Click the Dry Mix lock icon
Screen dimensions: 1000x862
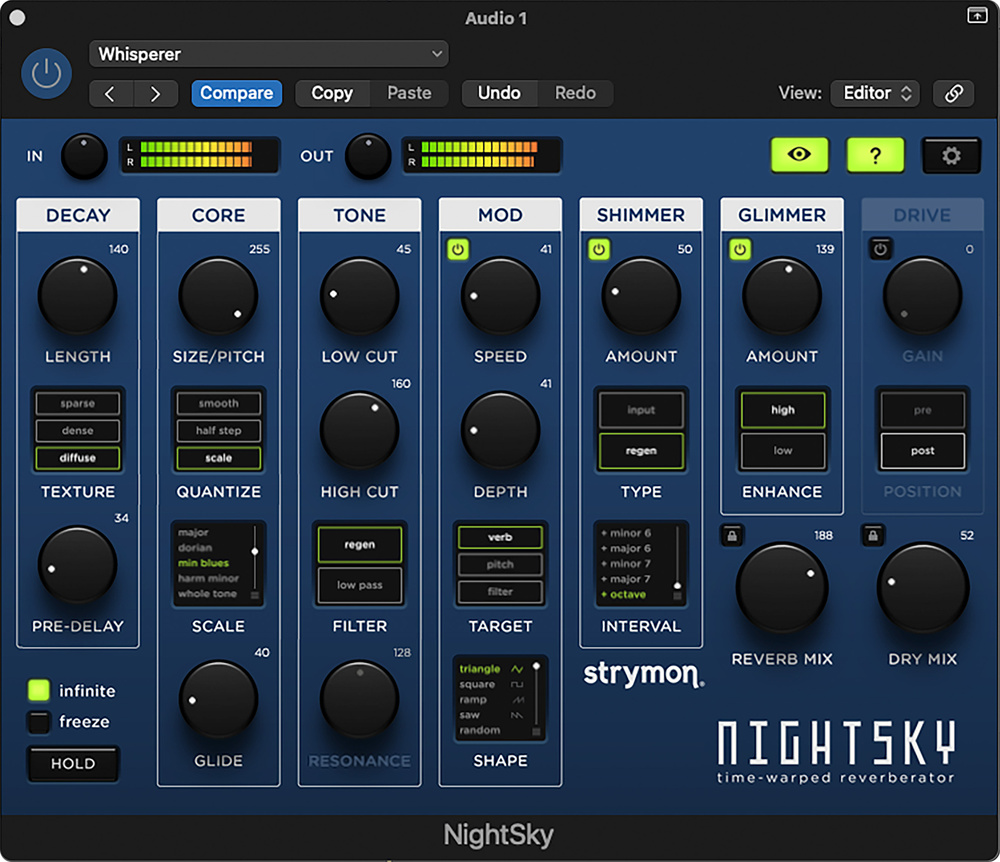tap(873, 536)
